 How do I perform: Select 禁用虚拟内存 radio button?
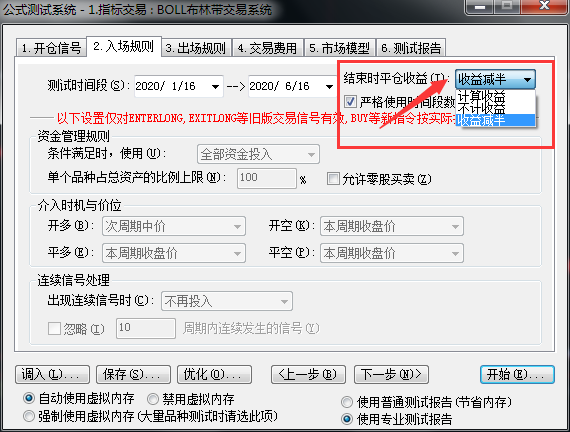pyautogui.click(x=153, y=399)
